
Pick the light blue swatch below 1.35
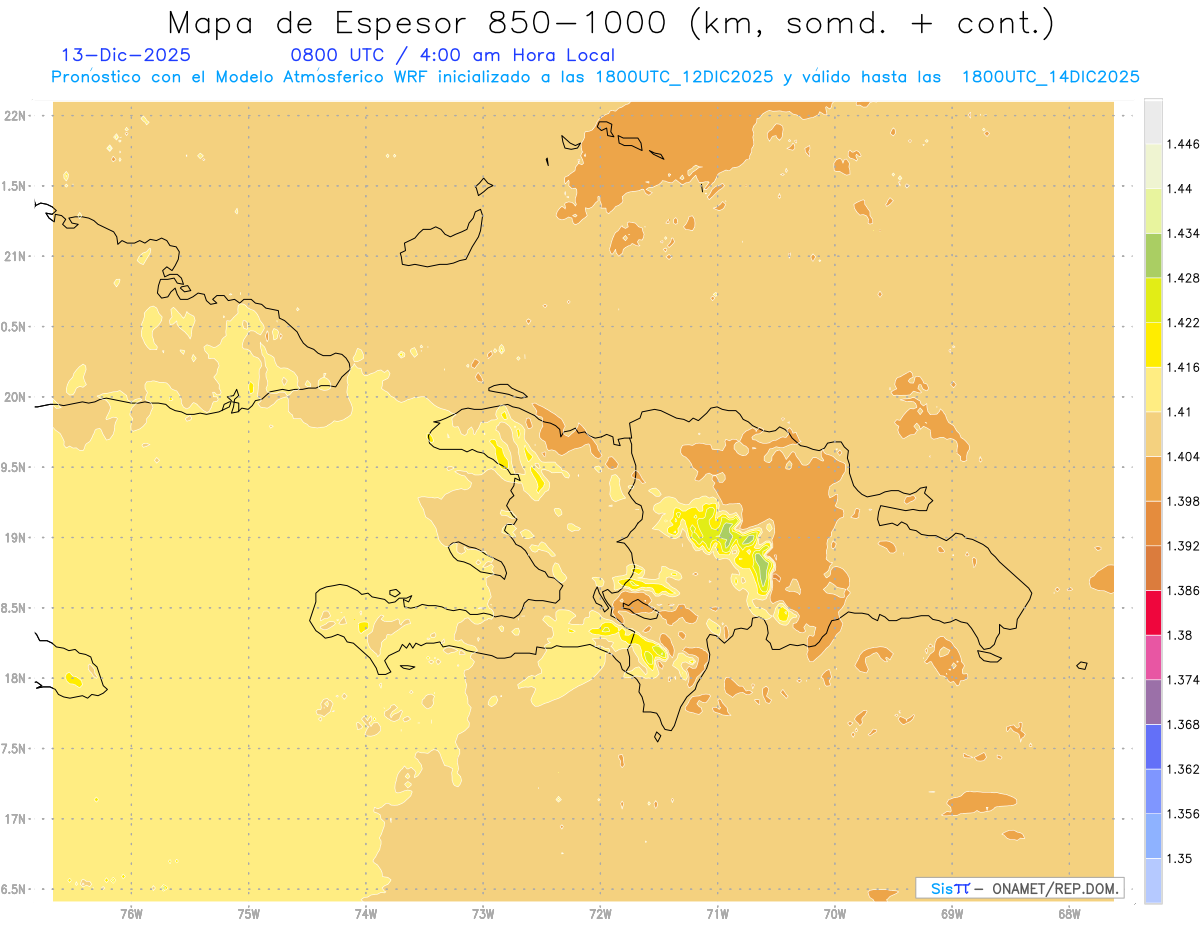pos(1154,880)
